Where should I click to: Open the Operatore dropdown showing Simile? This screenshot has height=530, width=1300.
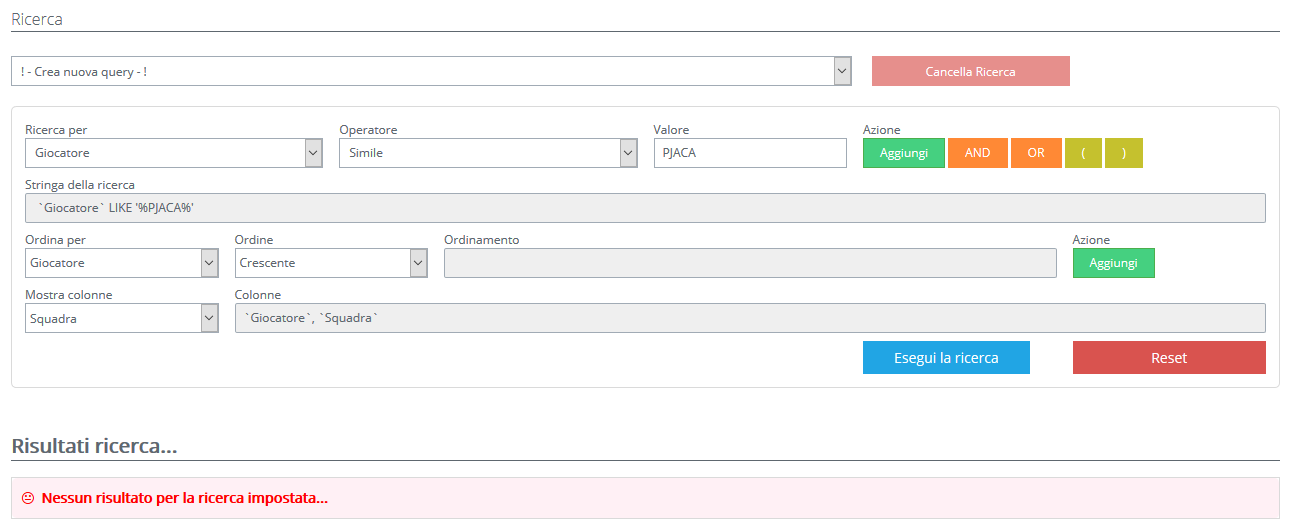(x=488, y=153)
